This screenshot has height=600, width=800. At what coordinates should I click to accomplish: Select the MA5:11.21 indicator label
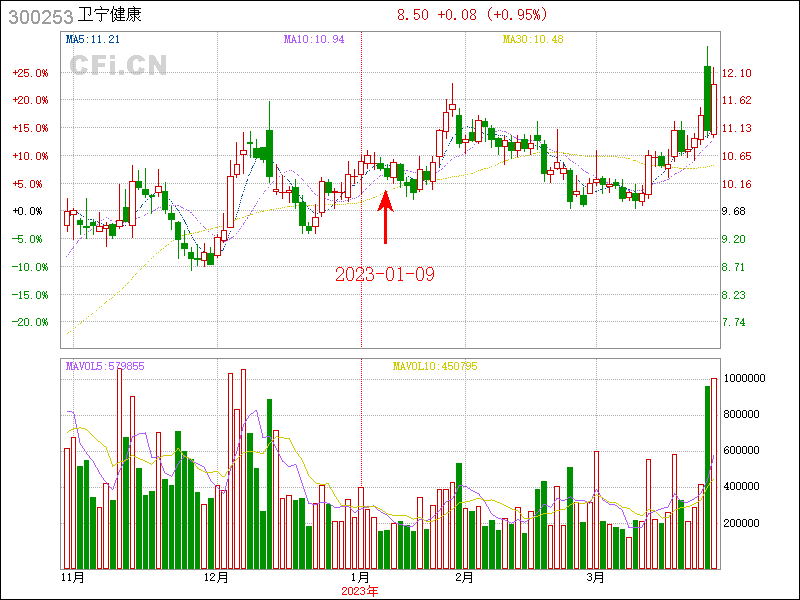coord(93,40)
